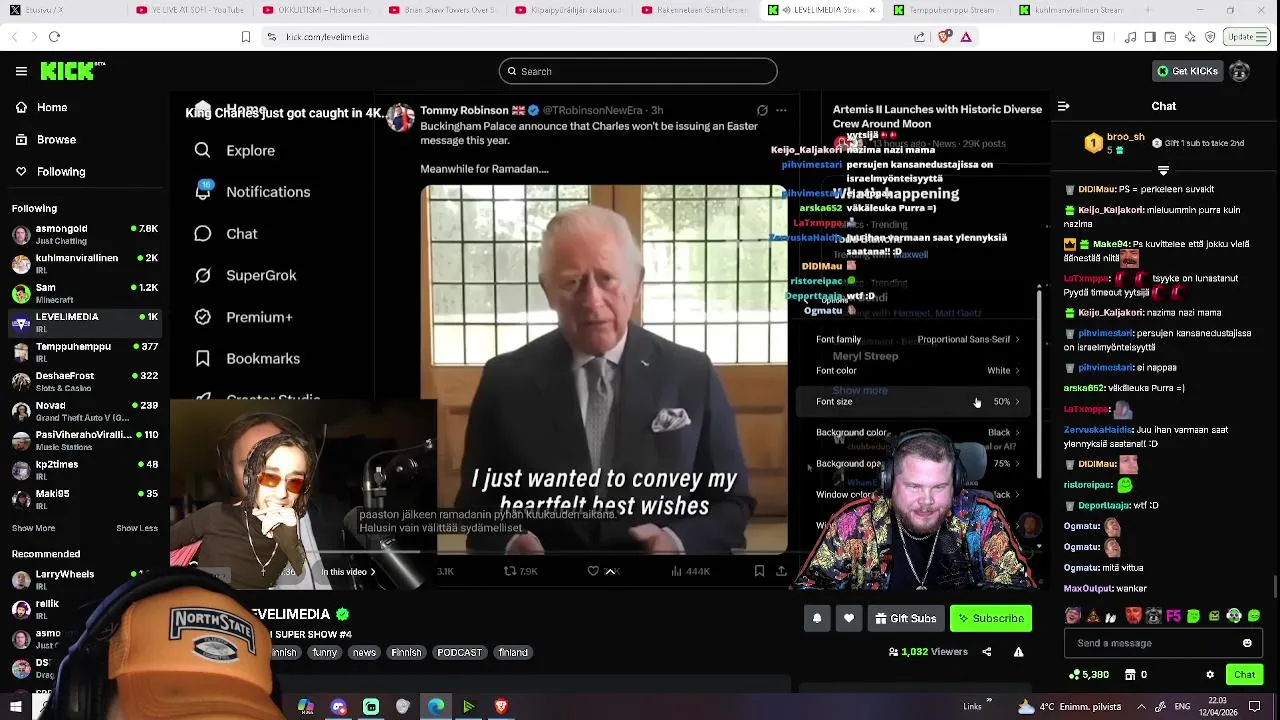The image size is (1280, 720).
Task: Click the green Subscribe button
Action: (x=991, y=619)
